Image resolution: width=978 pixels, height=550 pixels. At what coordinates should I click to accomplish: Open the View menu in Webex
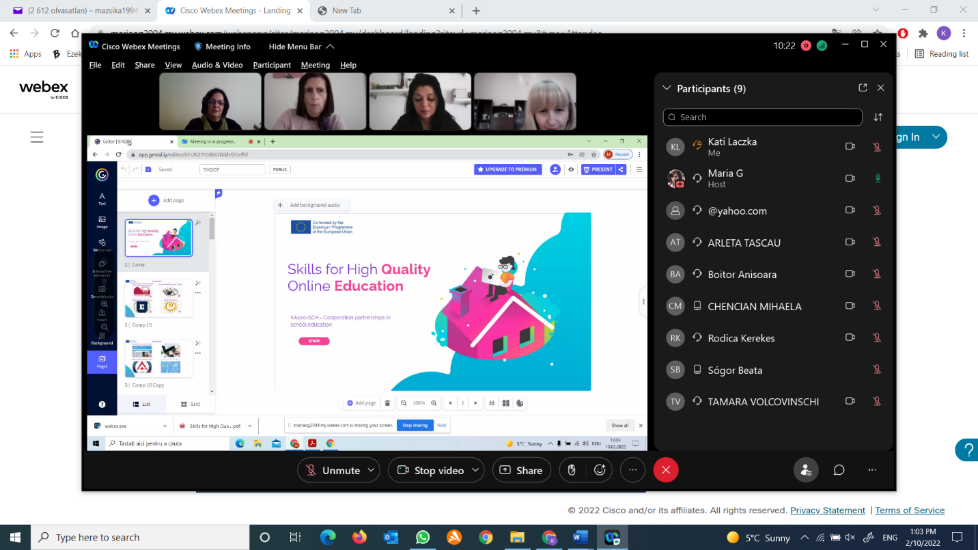click(173, 65)
